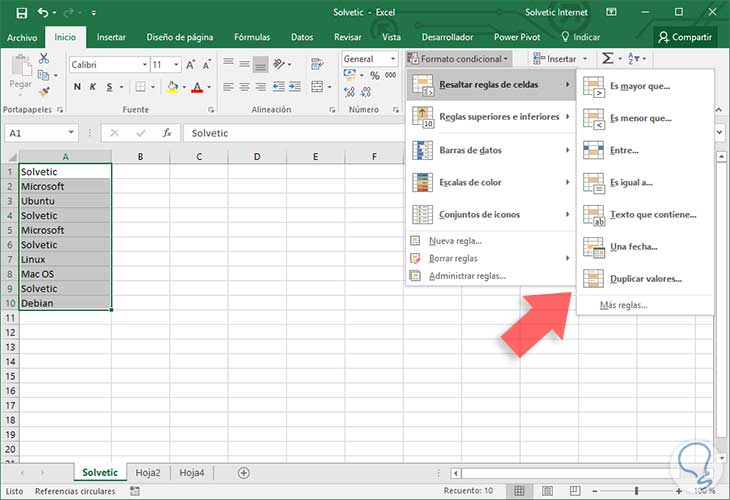Click the percent style icon
Viewport: 730px width, 500px height.
click(x=375, y=75)
